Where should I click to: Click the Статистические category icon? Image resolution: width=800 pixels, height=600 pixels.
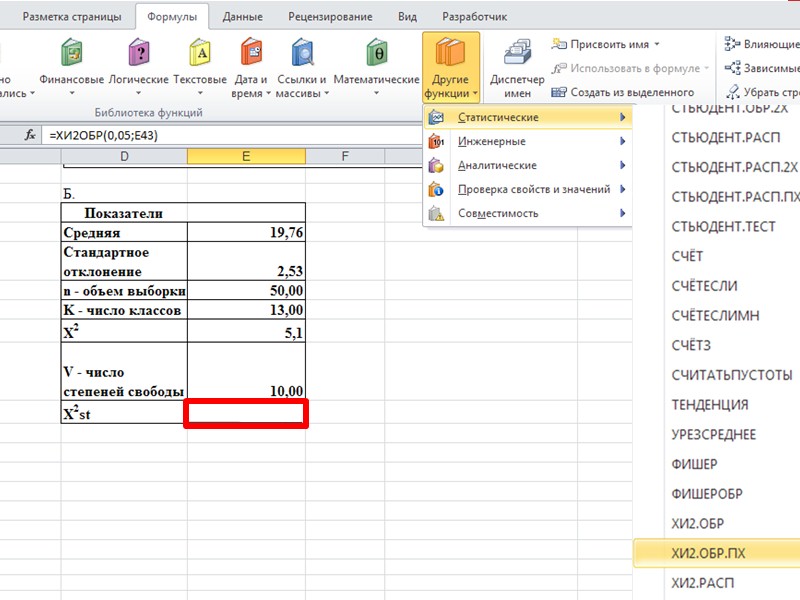436,117
